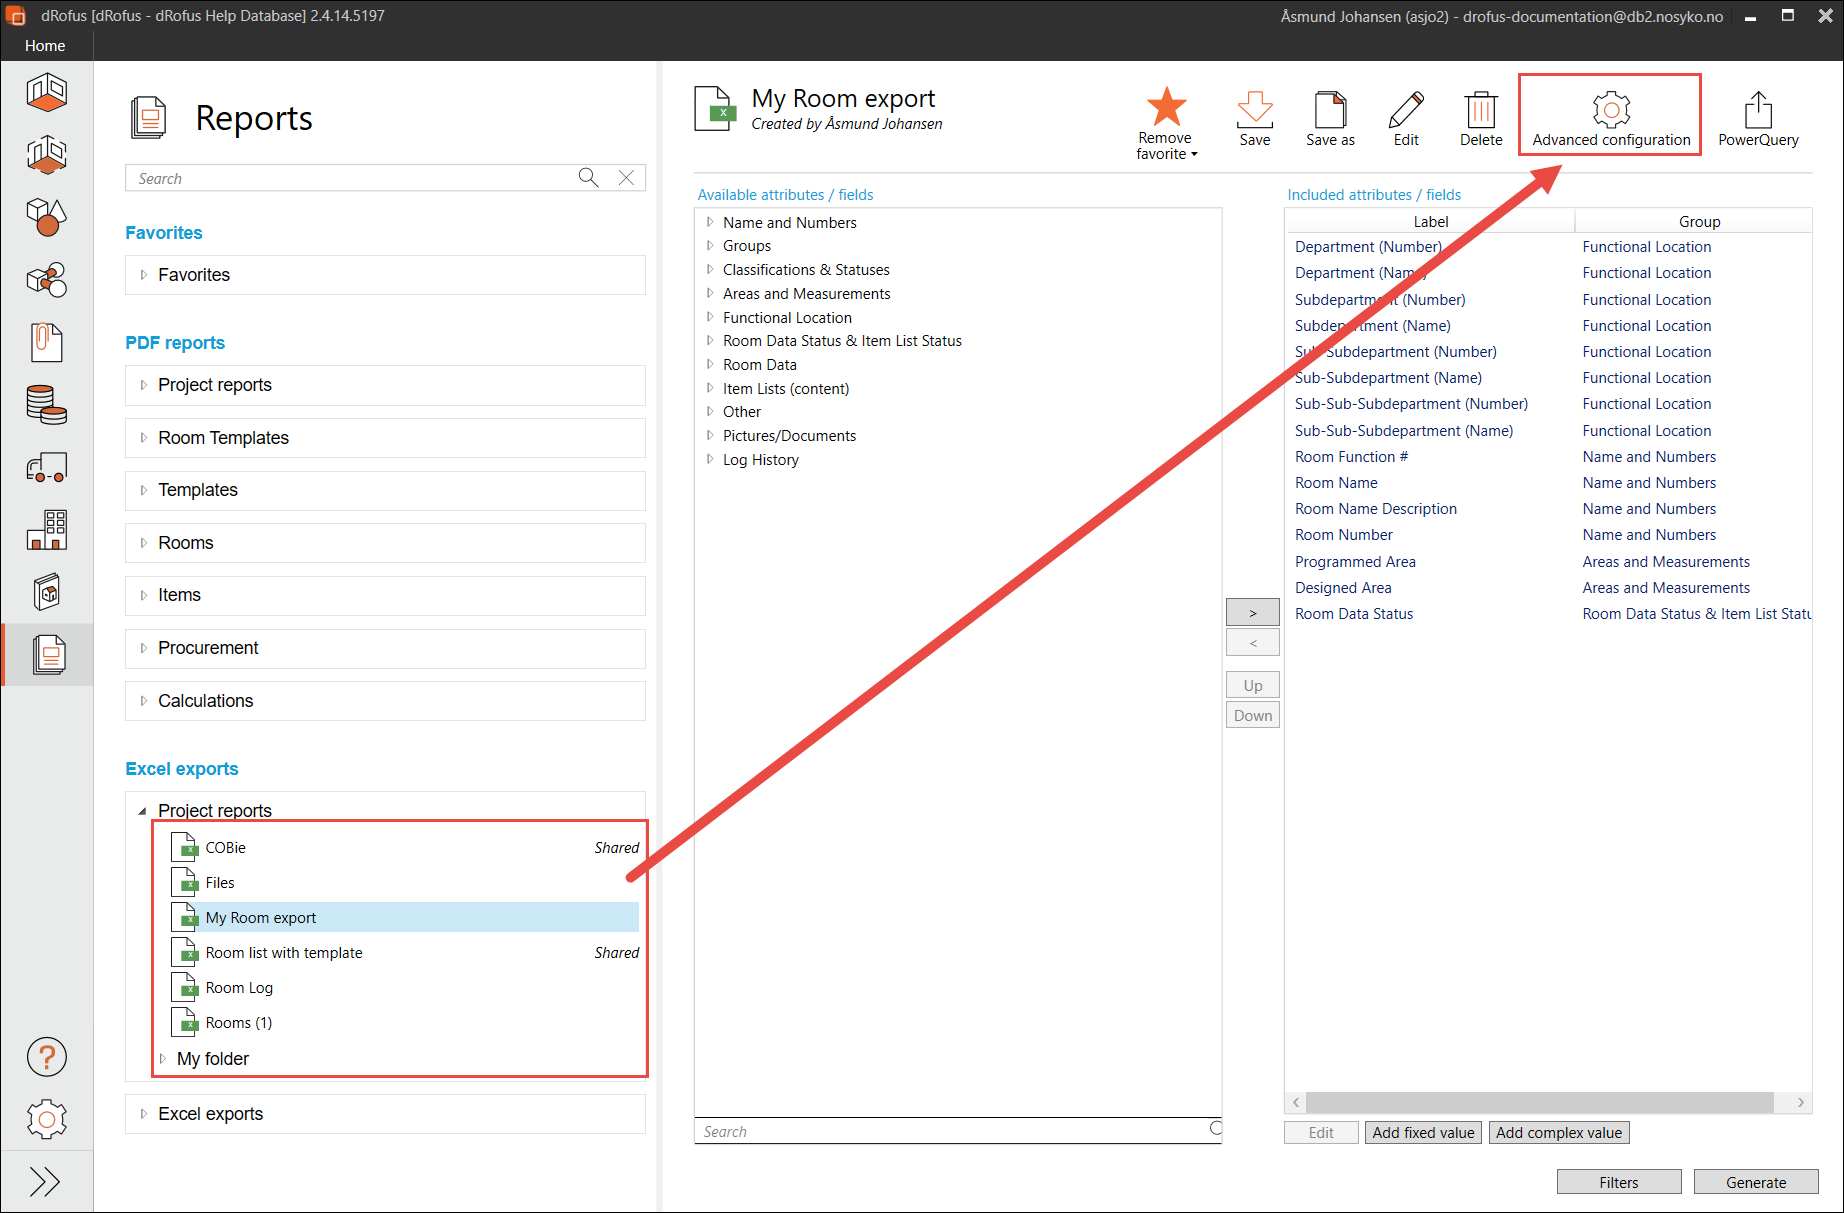
Task: Expand Functional Location available attributes
Action: (710, 317)
